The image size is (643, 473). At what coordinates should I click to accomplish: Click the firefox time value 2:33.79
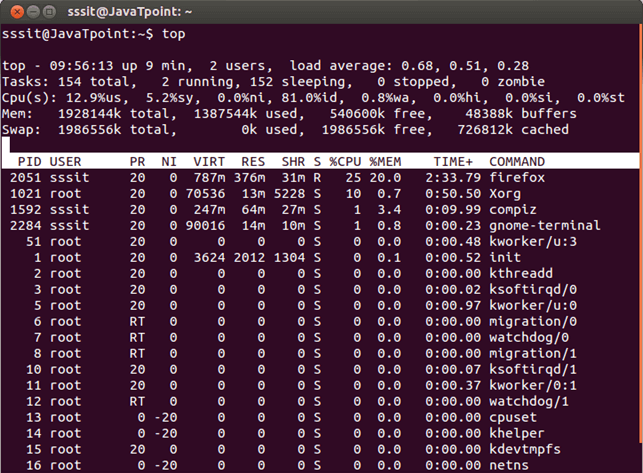(453, 178)
